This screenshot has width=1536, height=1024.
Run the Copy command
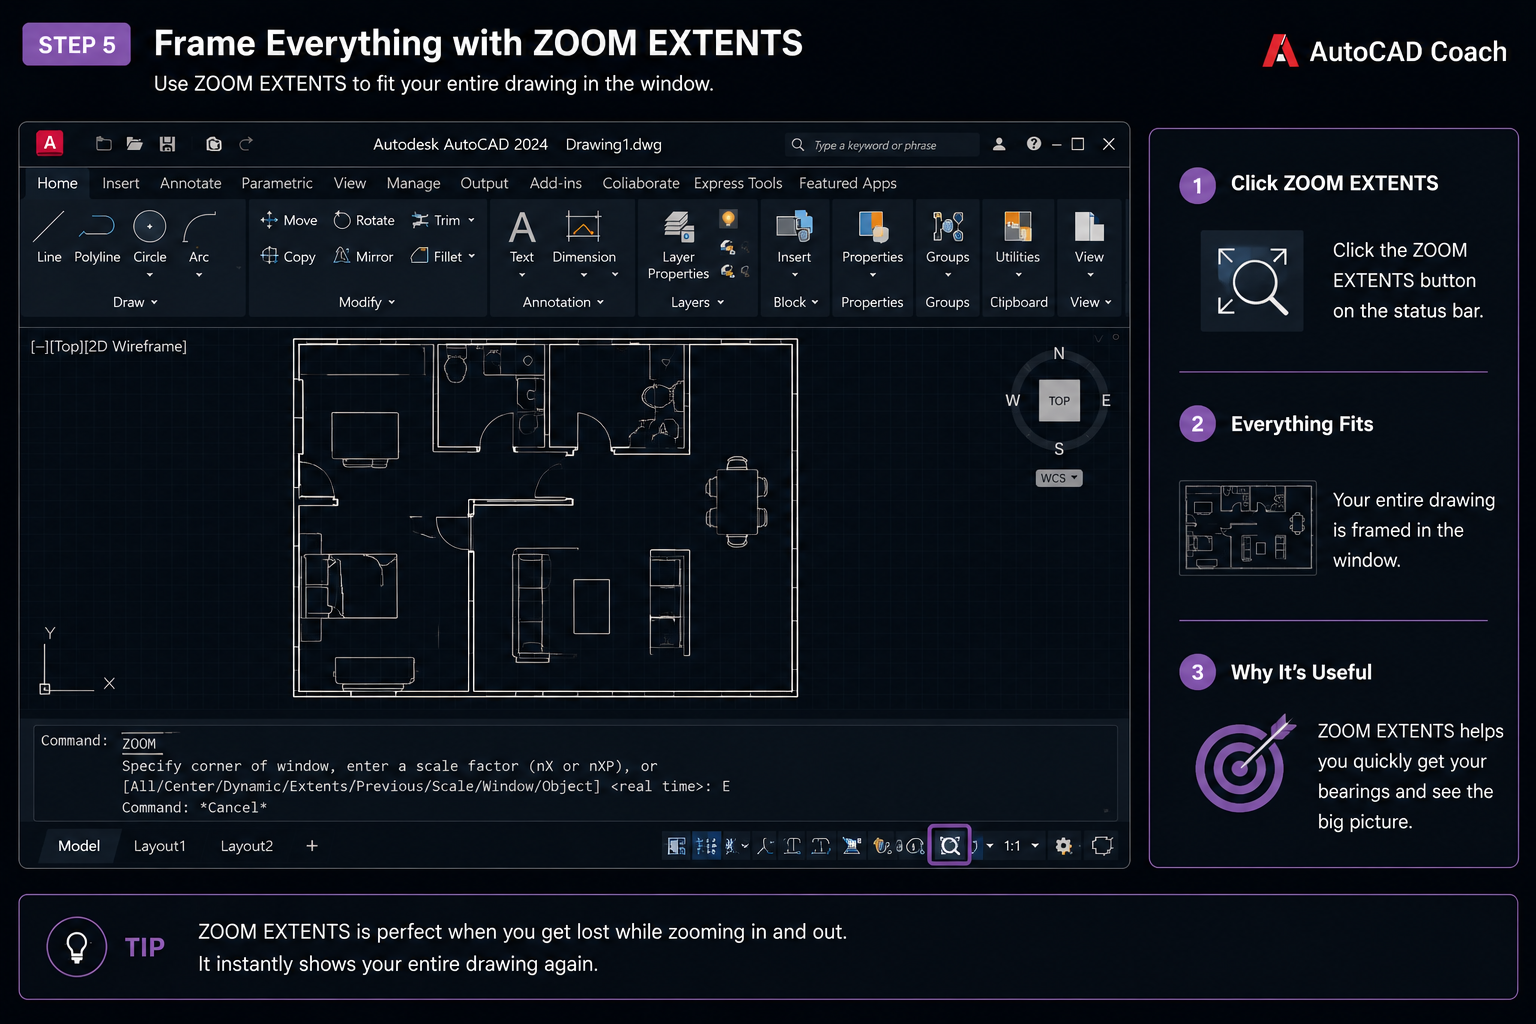pyautogui.click(x=288, y=256)
